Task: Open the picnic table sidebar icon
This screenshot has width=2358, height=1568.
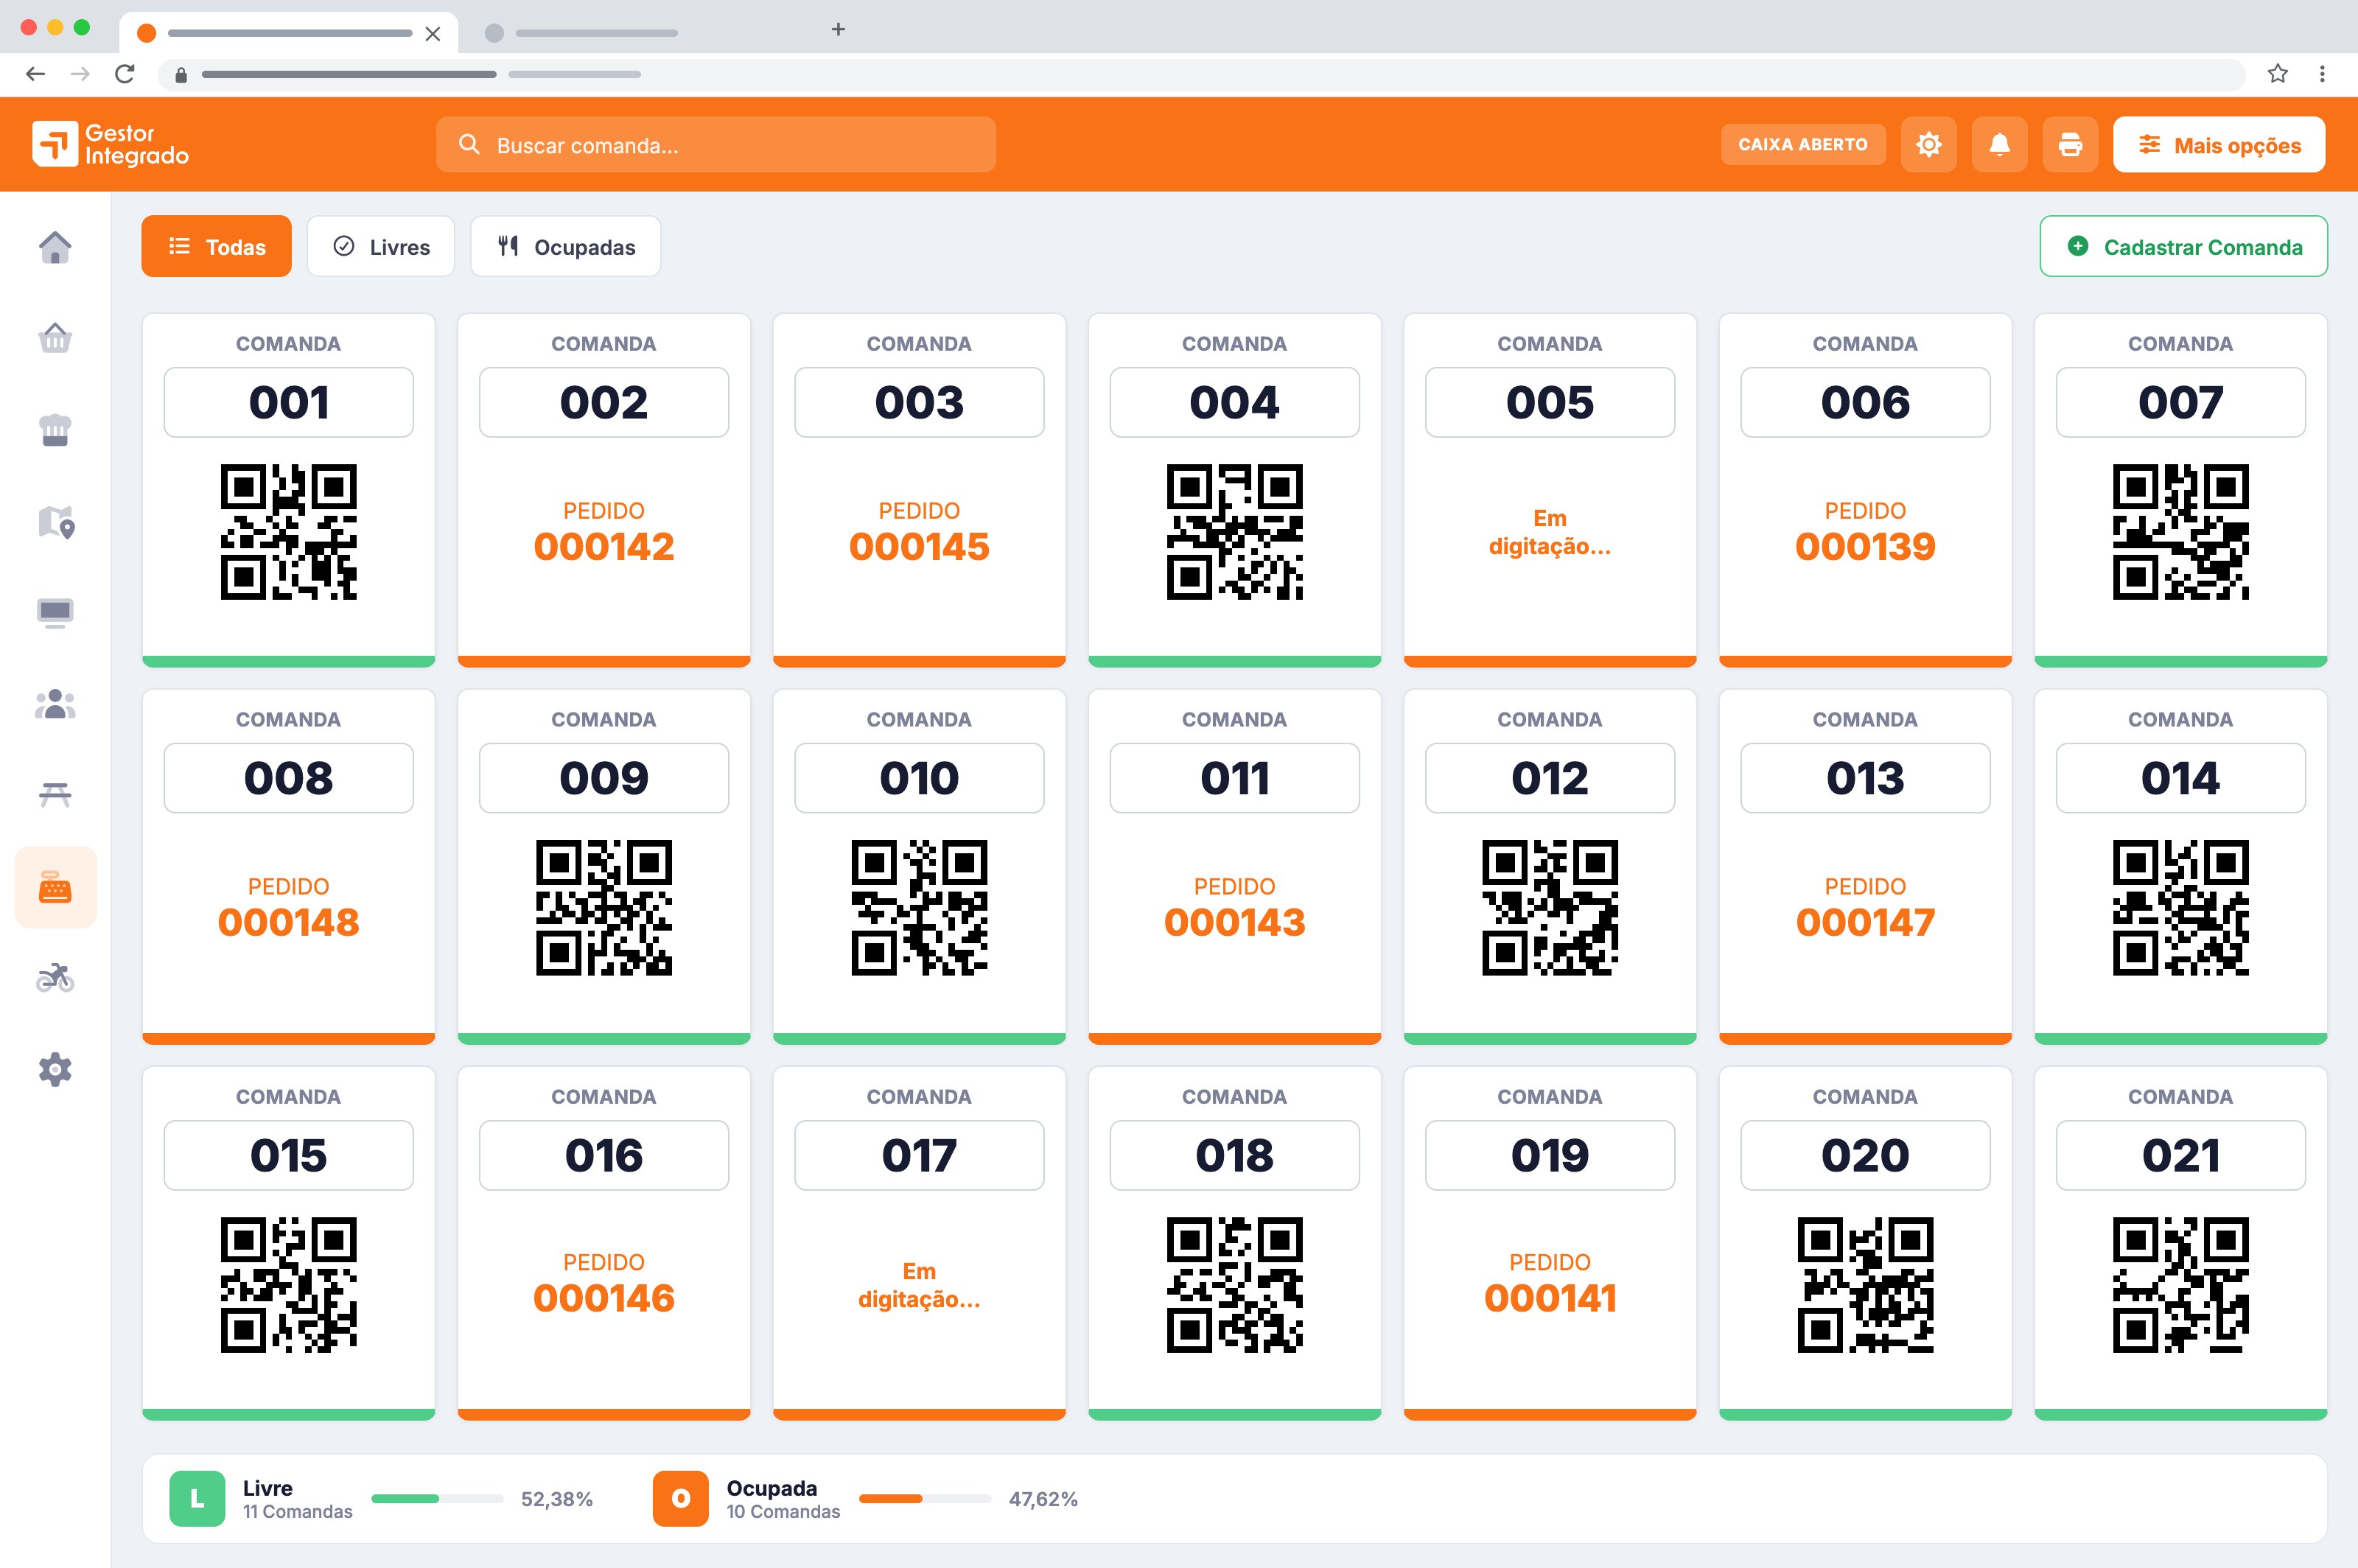Action: tap(55, 795)
